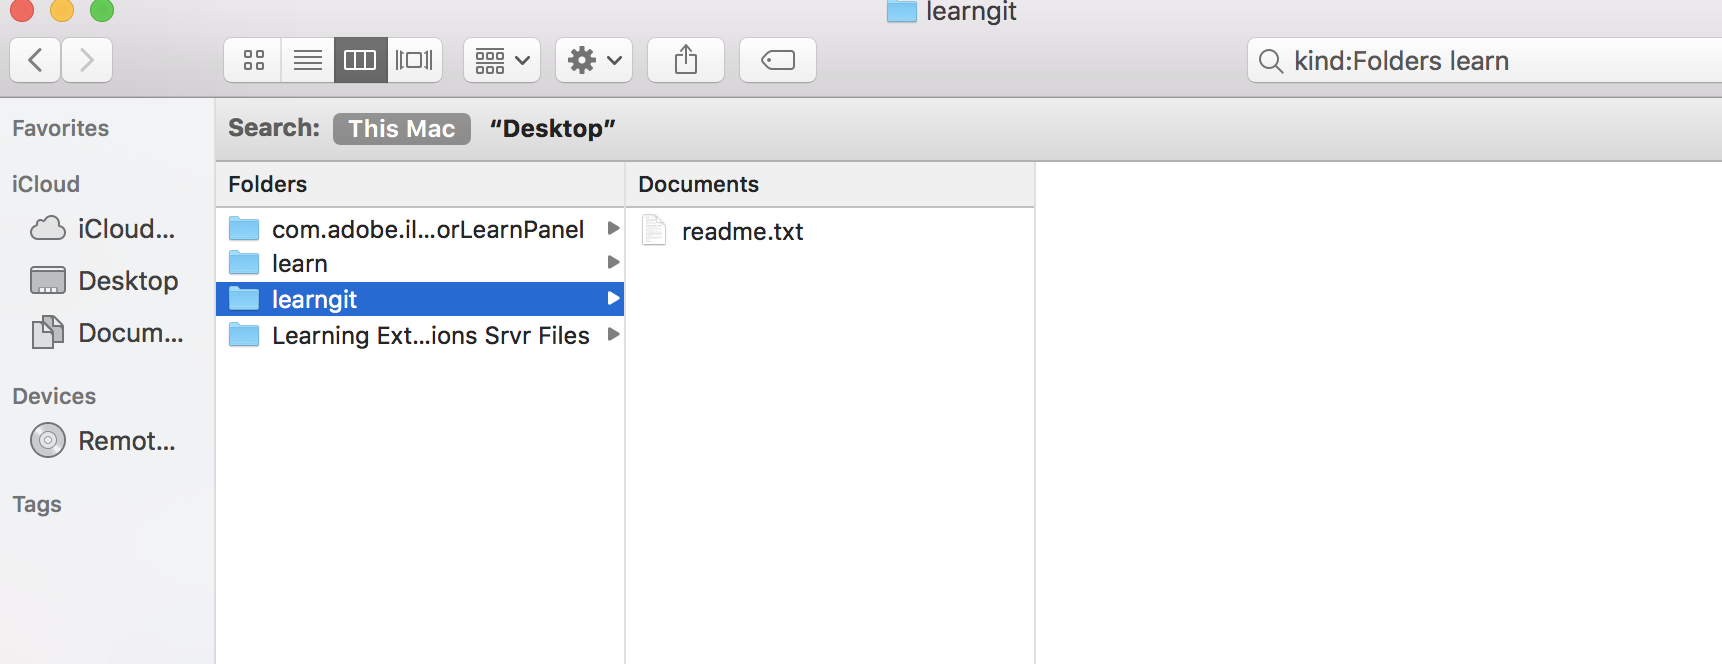Go forward with the right arrow

[87, 60]
